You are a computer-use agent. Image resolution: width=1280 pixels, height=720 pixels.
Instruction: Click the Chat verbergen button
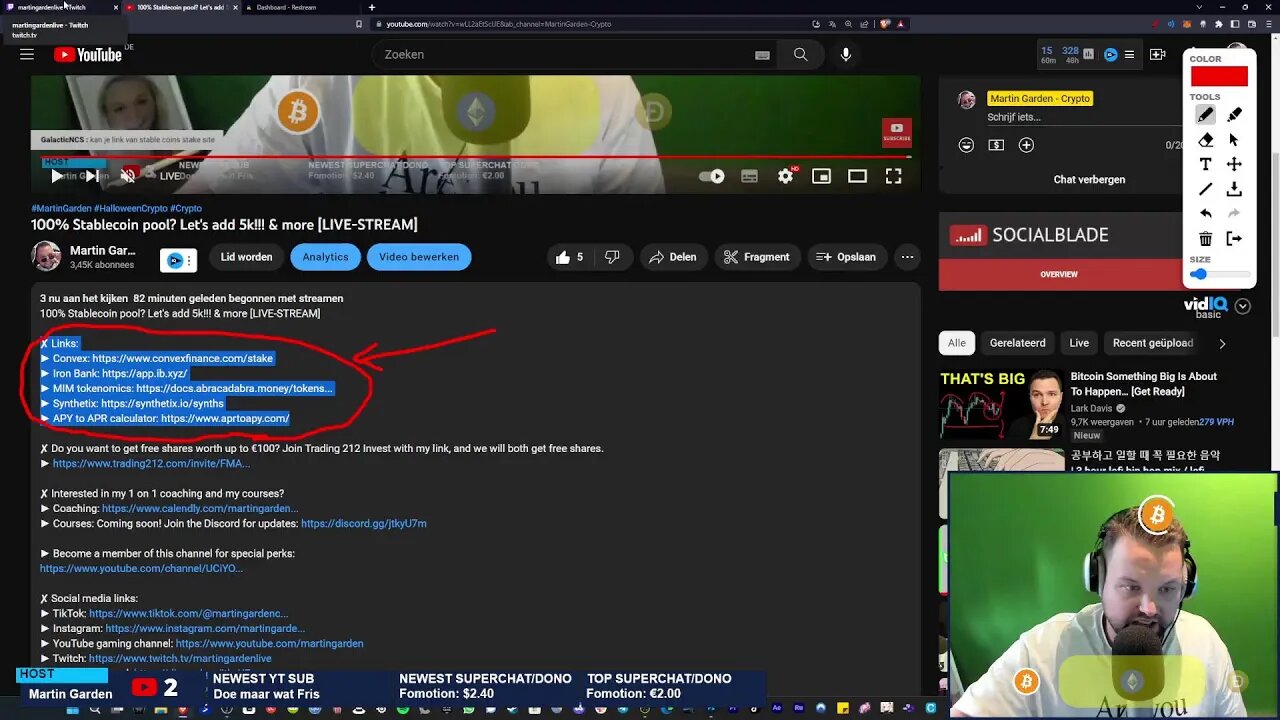coord(1089,180)
